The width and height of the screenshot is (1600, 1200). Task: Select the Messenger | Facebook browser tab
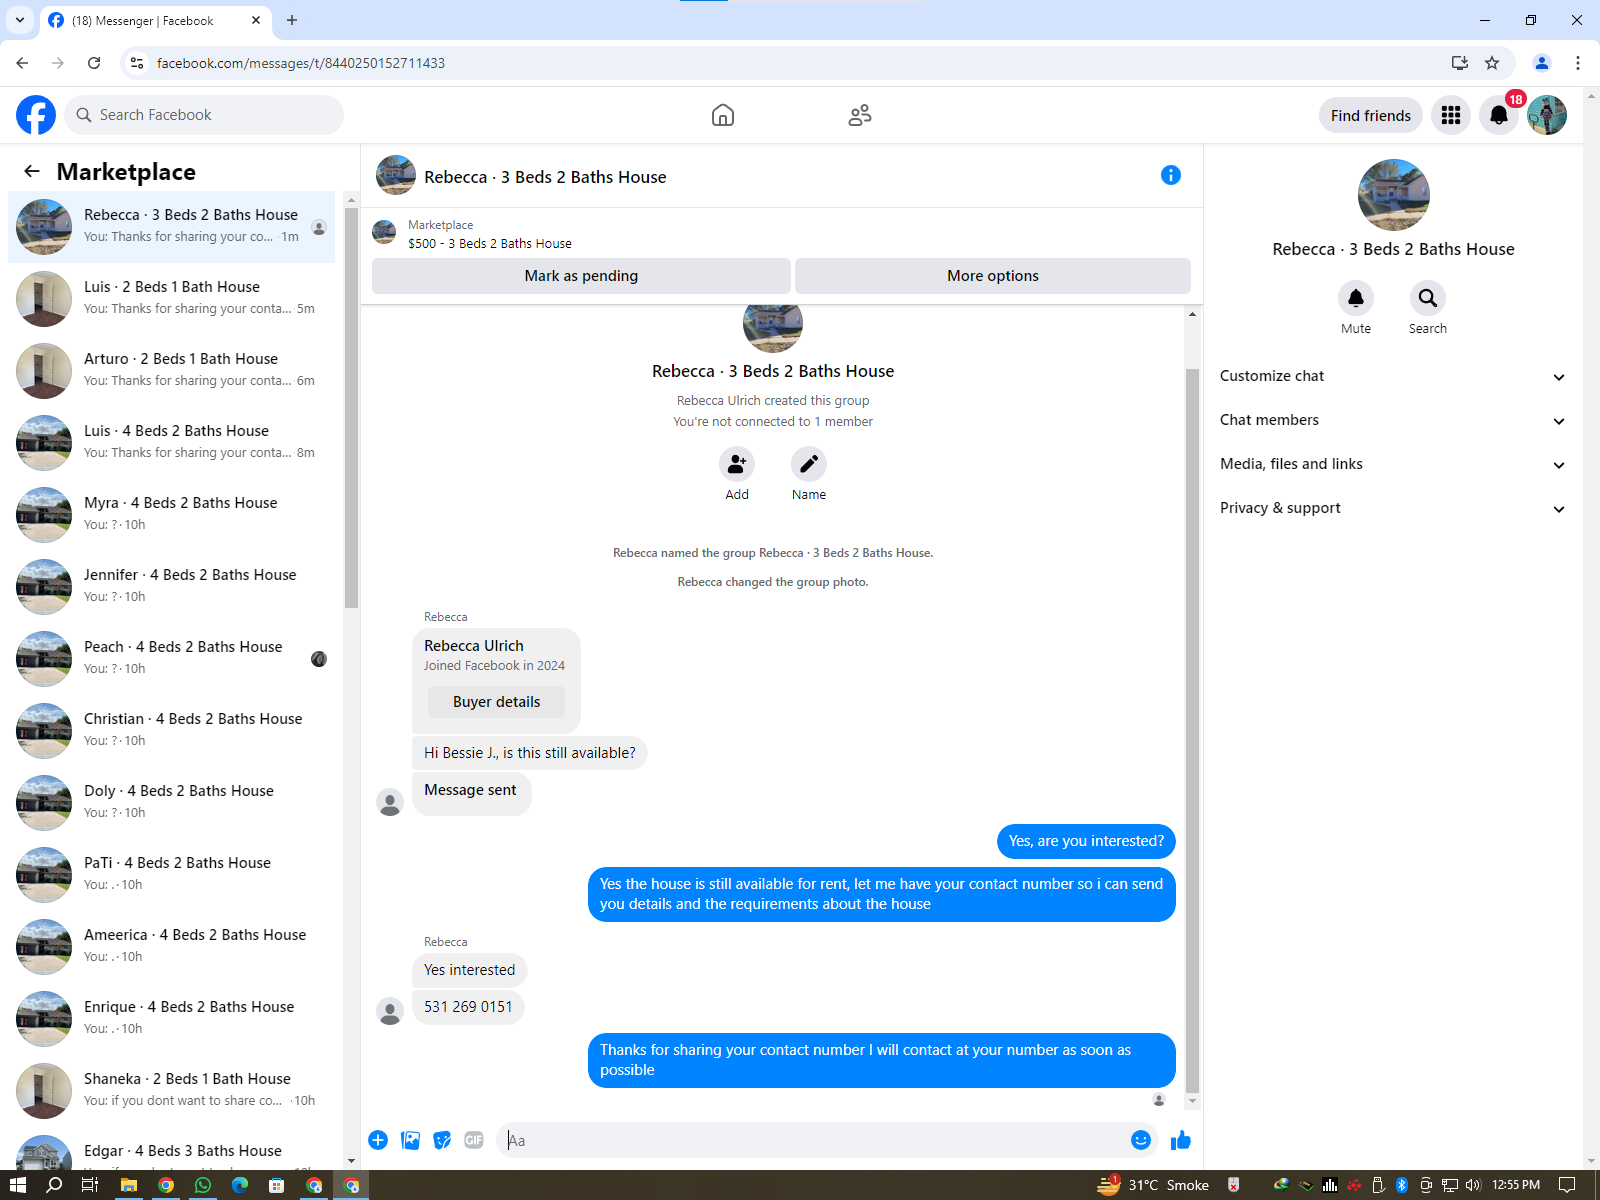155,21
